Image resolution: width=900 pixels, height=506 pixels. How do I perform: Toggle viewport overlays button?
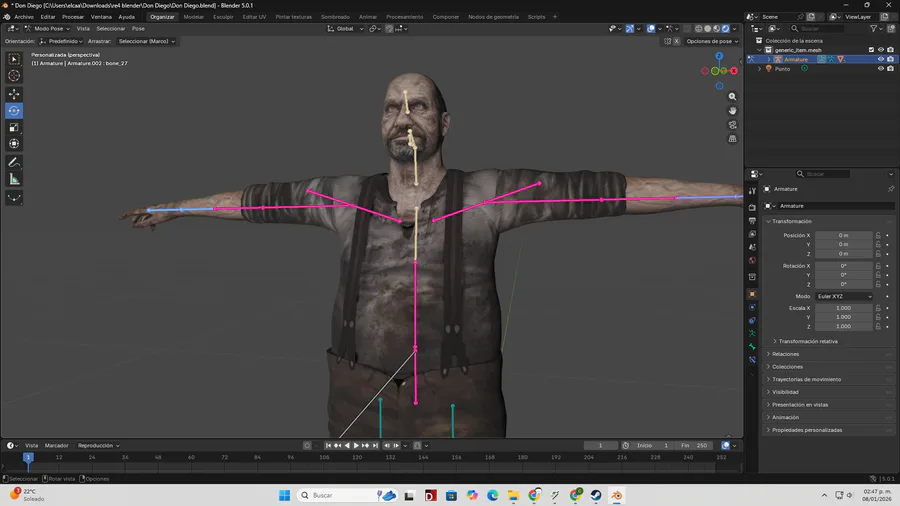click(651, 28)
